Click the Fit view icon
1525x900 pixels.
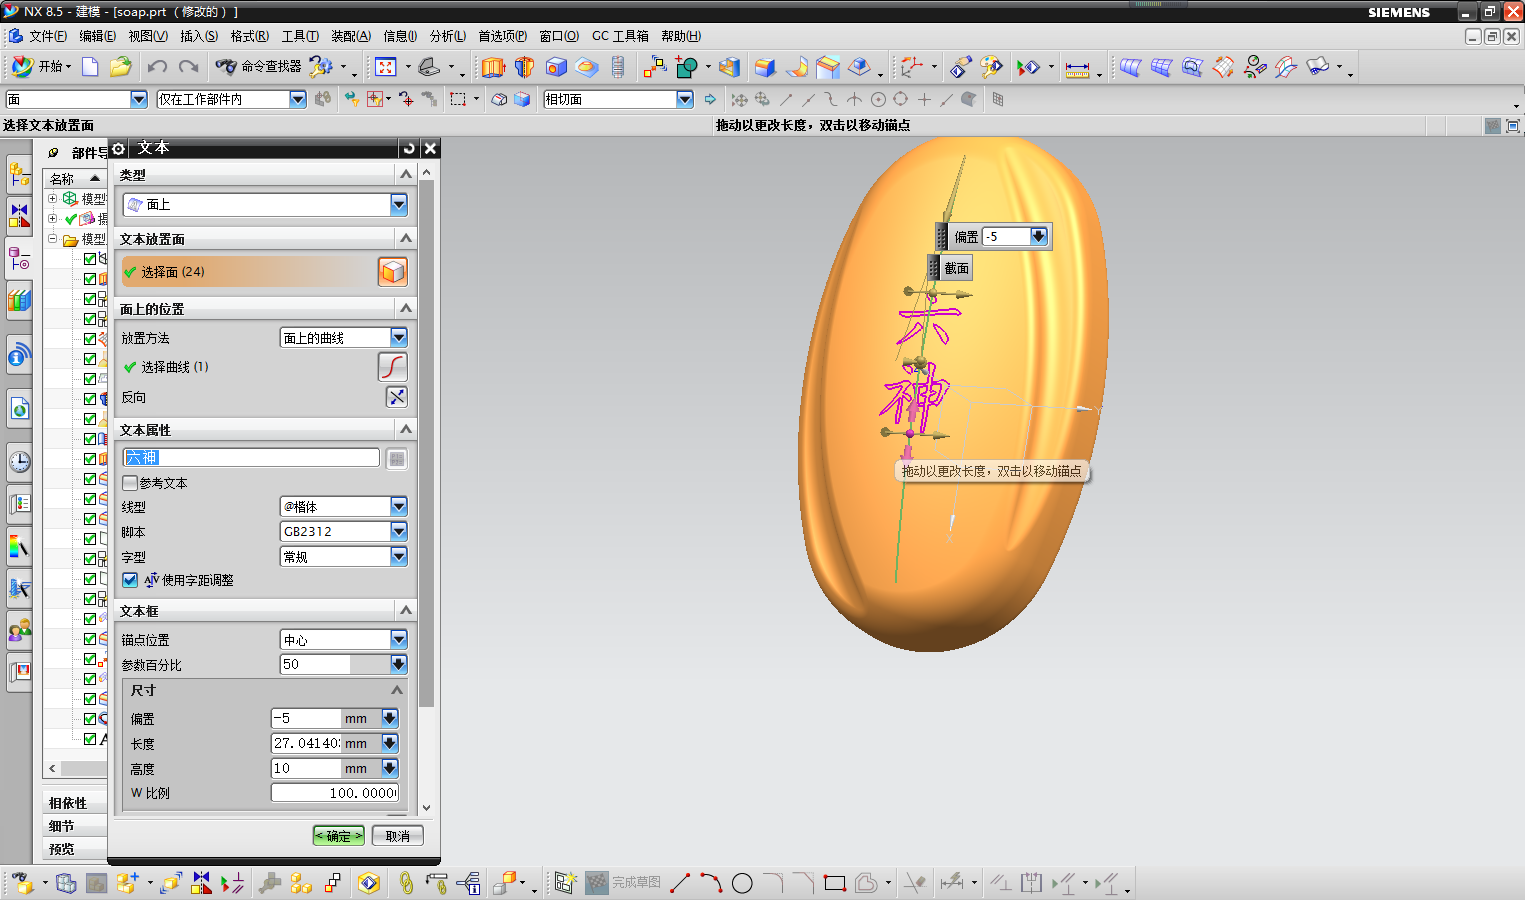tap(386, 67)
